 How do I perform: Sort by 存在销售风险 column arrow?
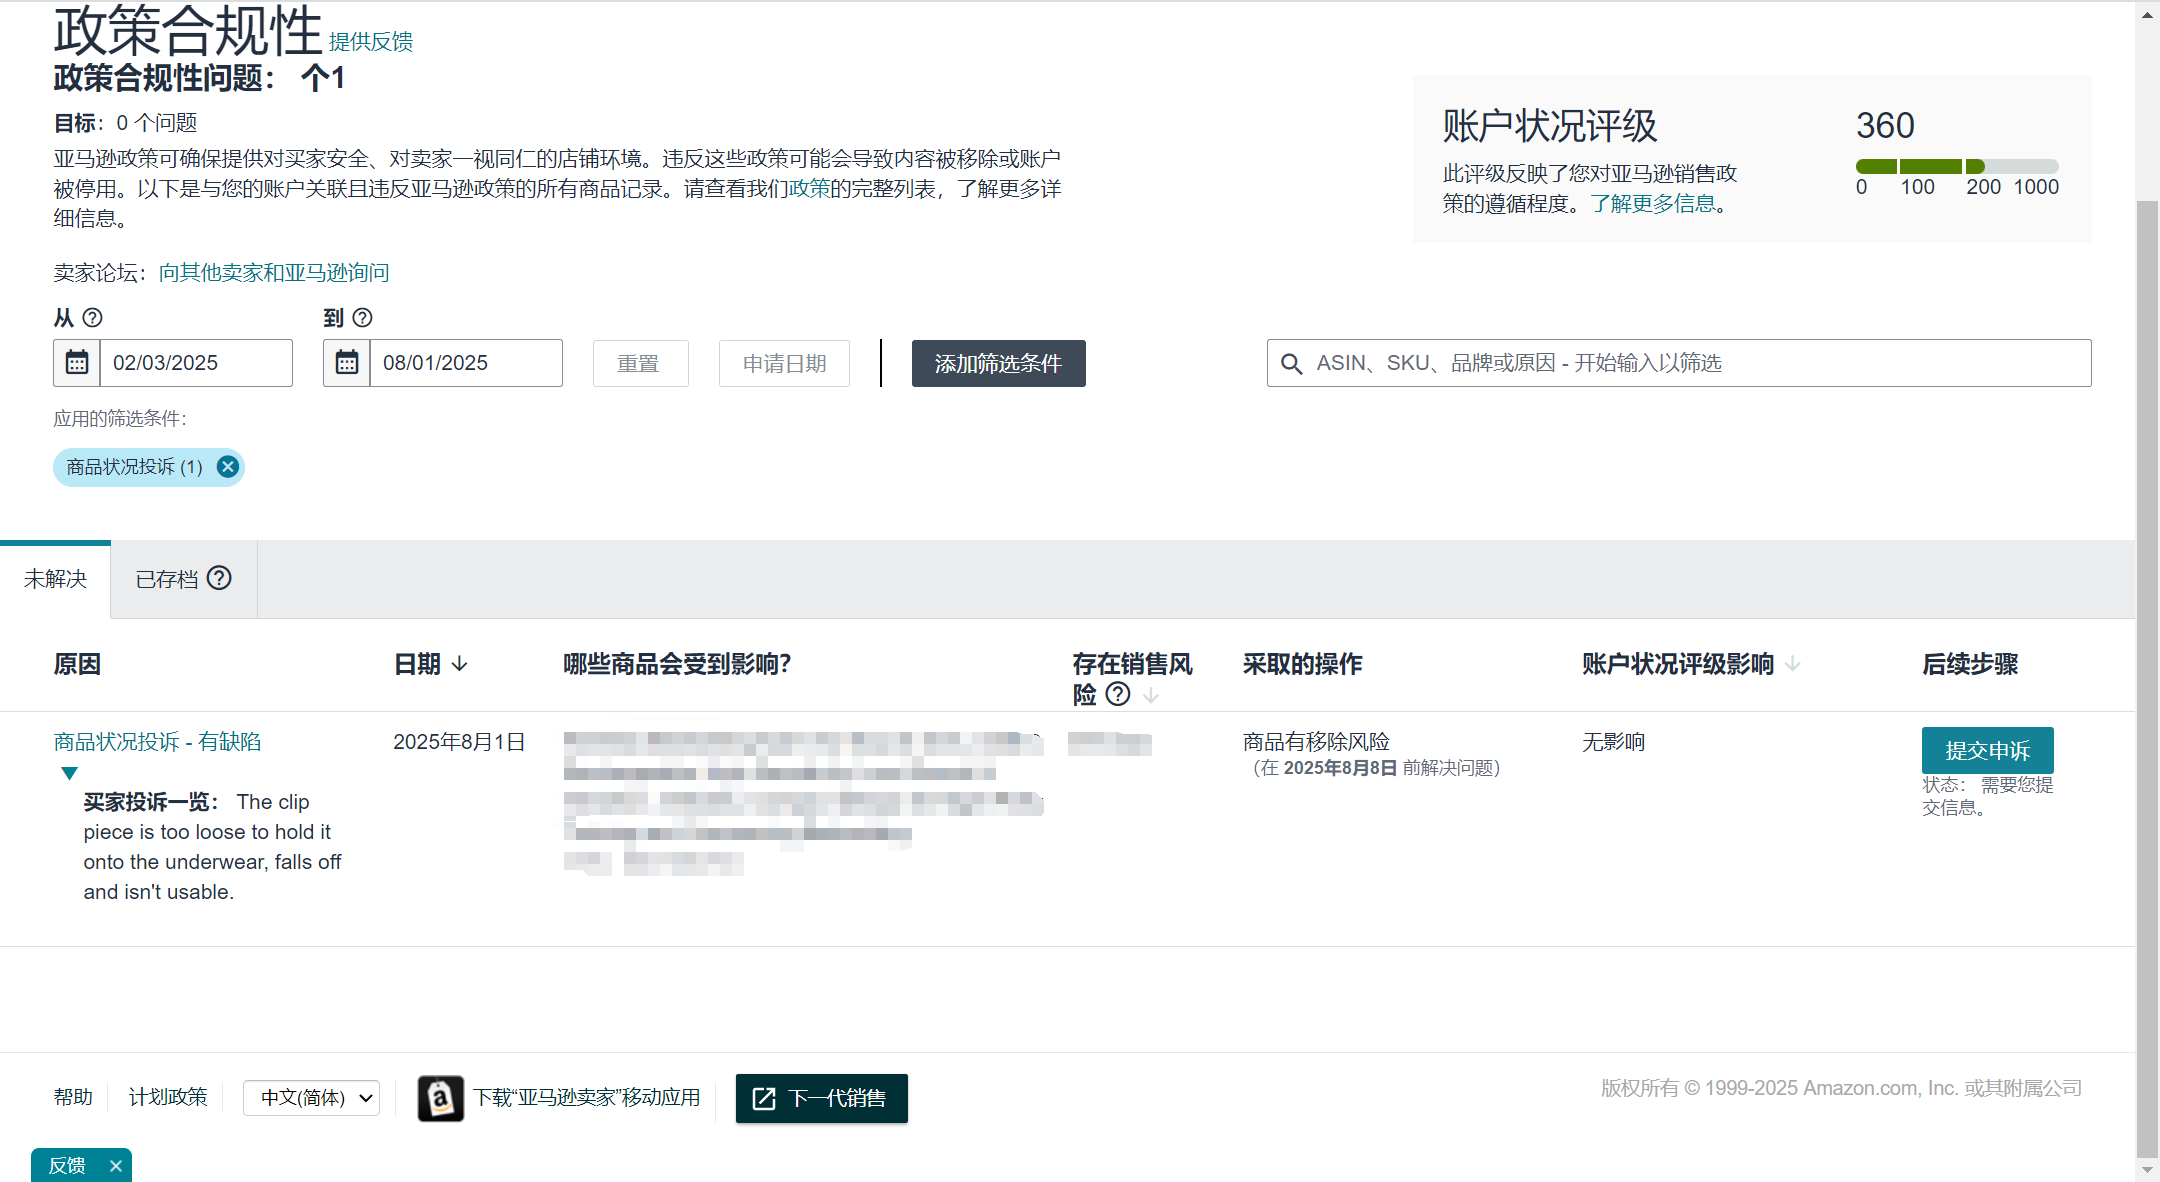click(1151, 695)
